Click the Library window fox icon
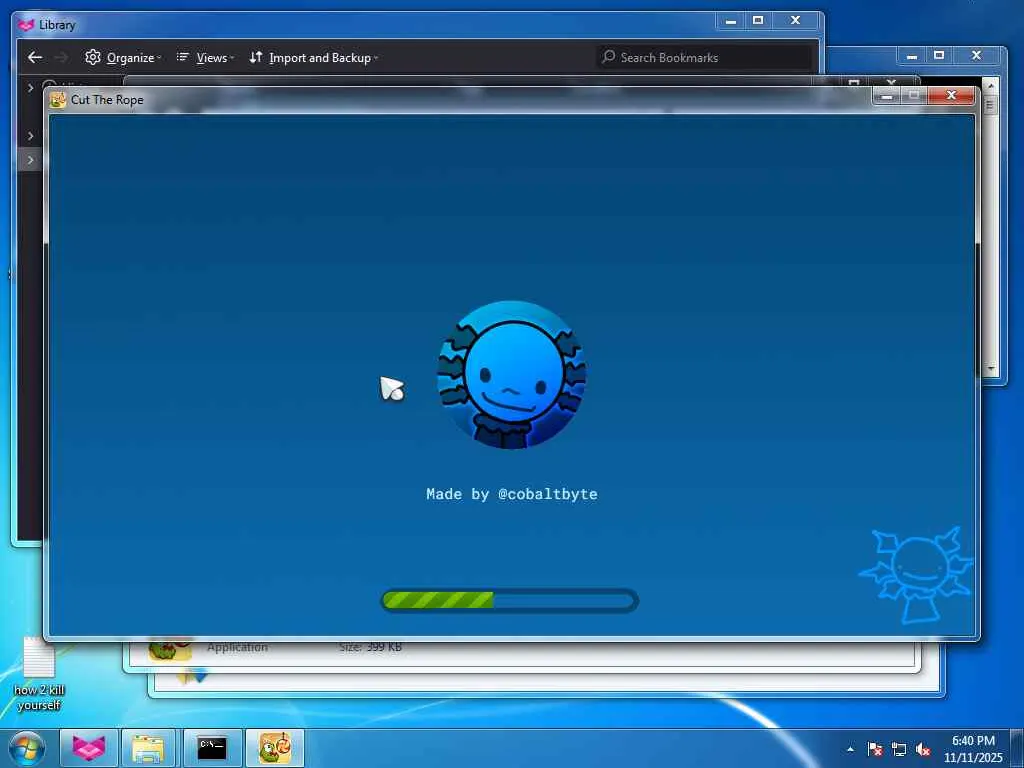The height and width of the screenshot is (768, 1024). pyautogui.click(x=26, y=25)
